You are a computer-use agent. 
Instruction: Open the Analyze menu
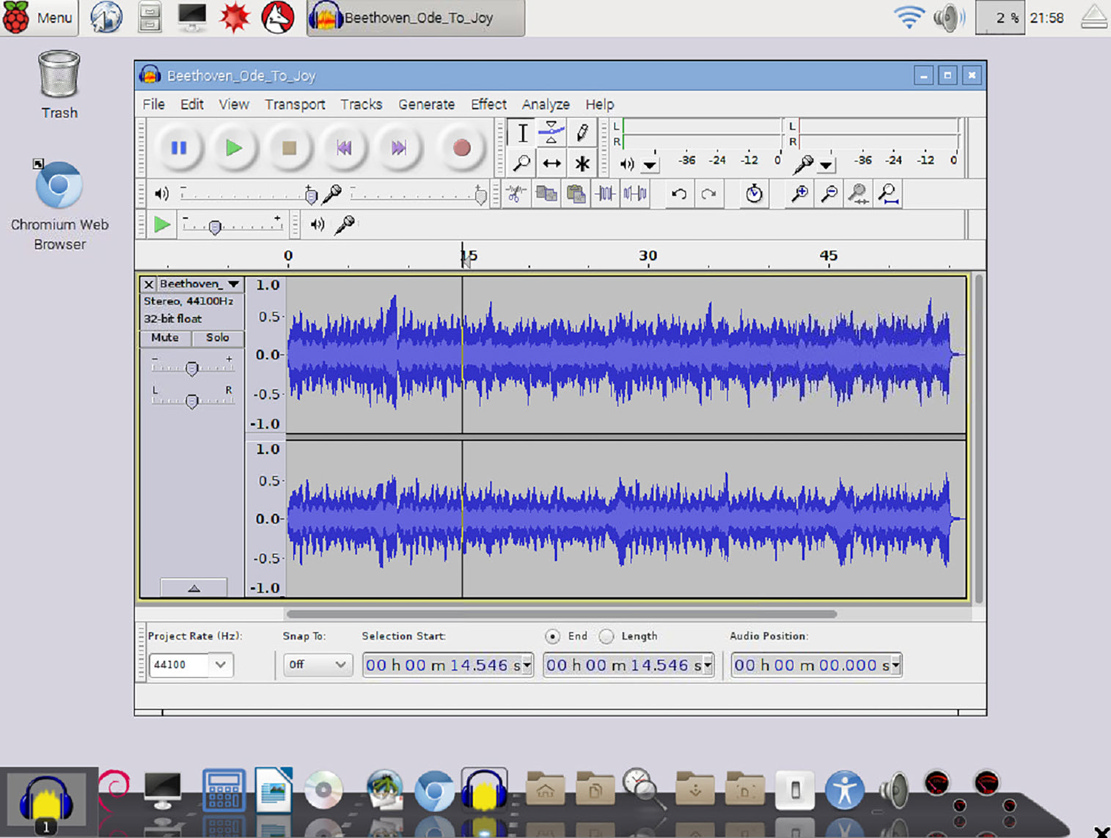click(546, 104)
